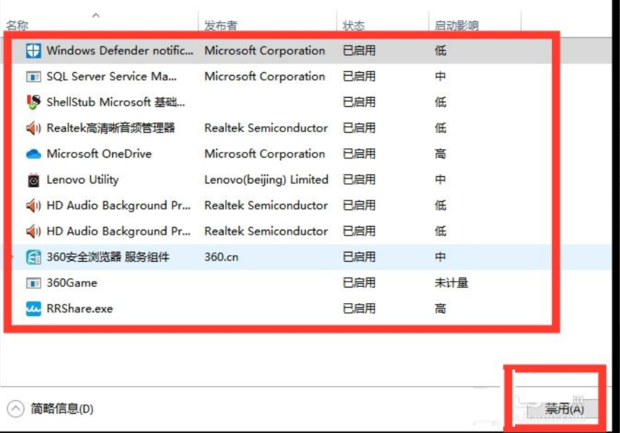This screenshot has width=620, height=433.
Task: Collapse details via 简略信息(D) arrow icon
Action: tap(16, 409)
